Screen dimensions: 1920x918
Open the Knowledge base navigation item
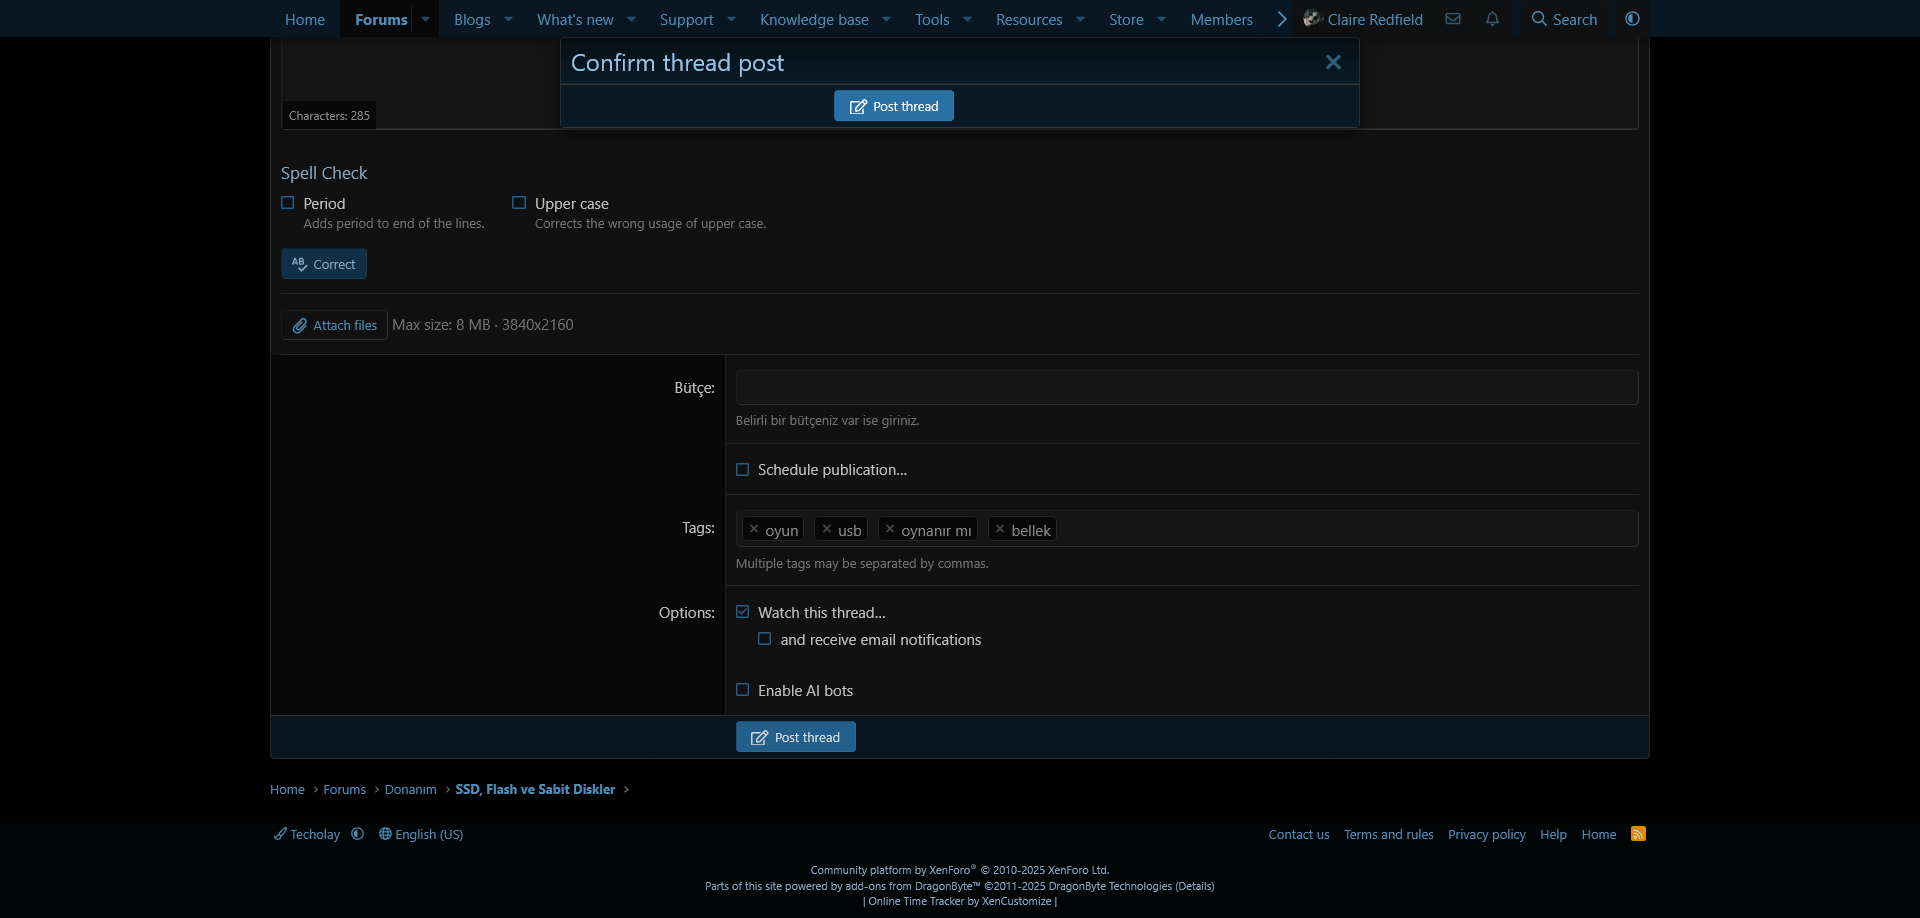pyautogui.click(x=814, y=19)
